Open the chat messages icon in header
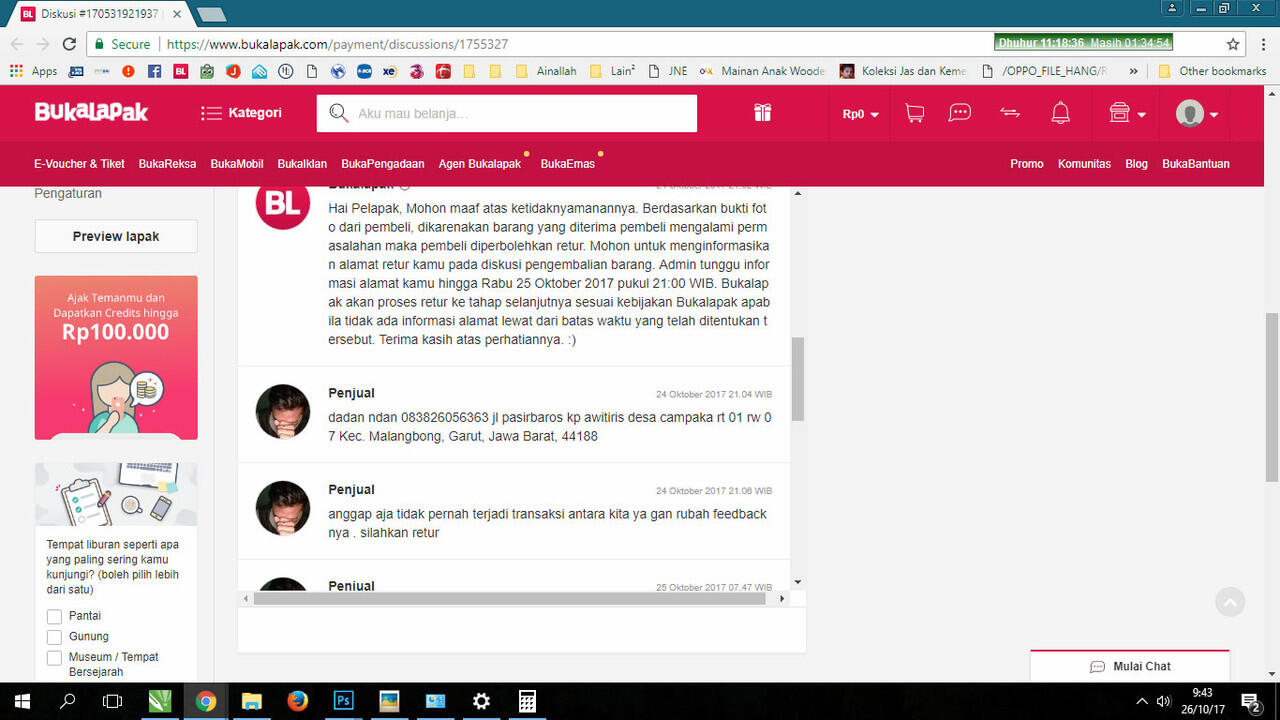 click(x=960, y=113)
